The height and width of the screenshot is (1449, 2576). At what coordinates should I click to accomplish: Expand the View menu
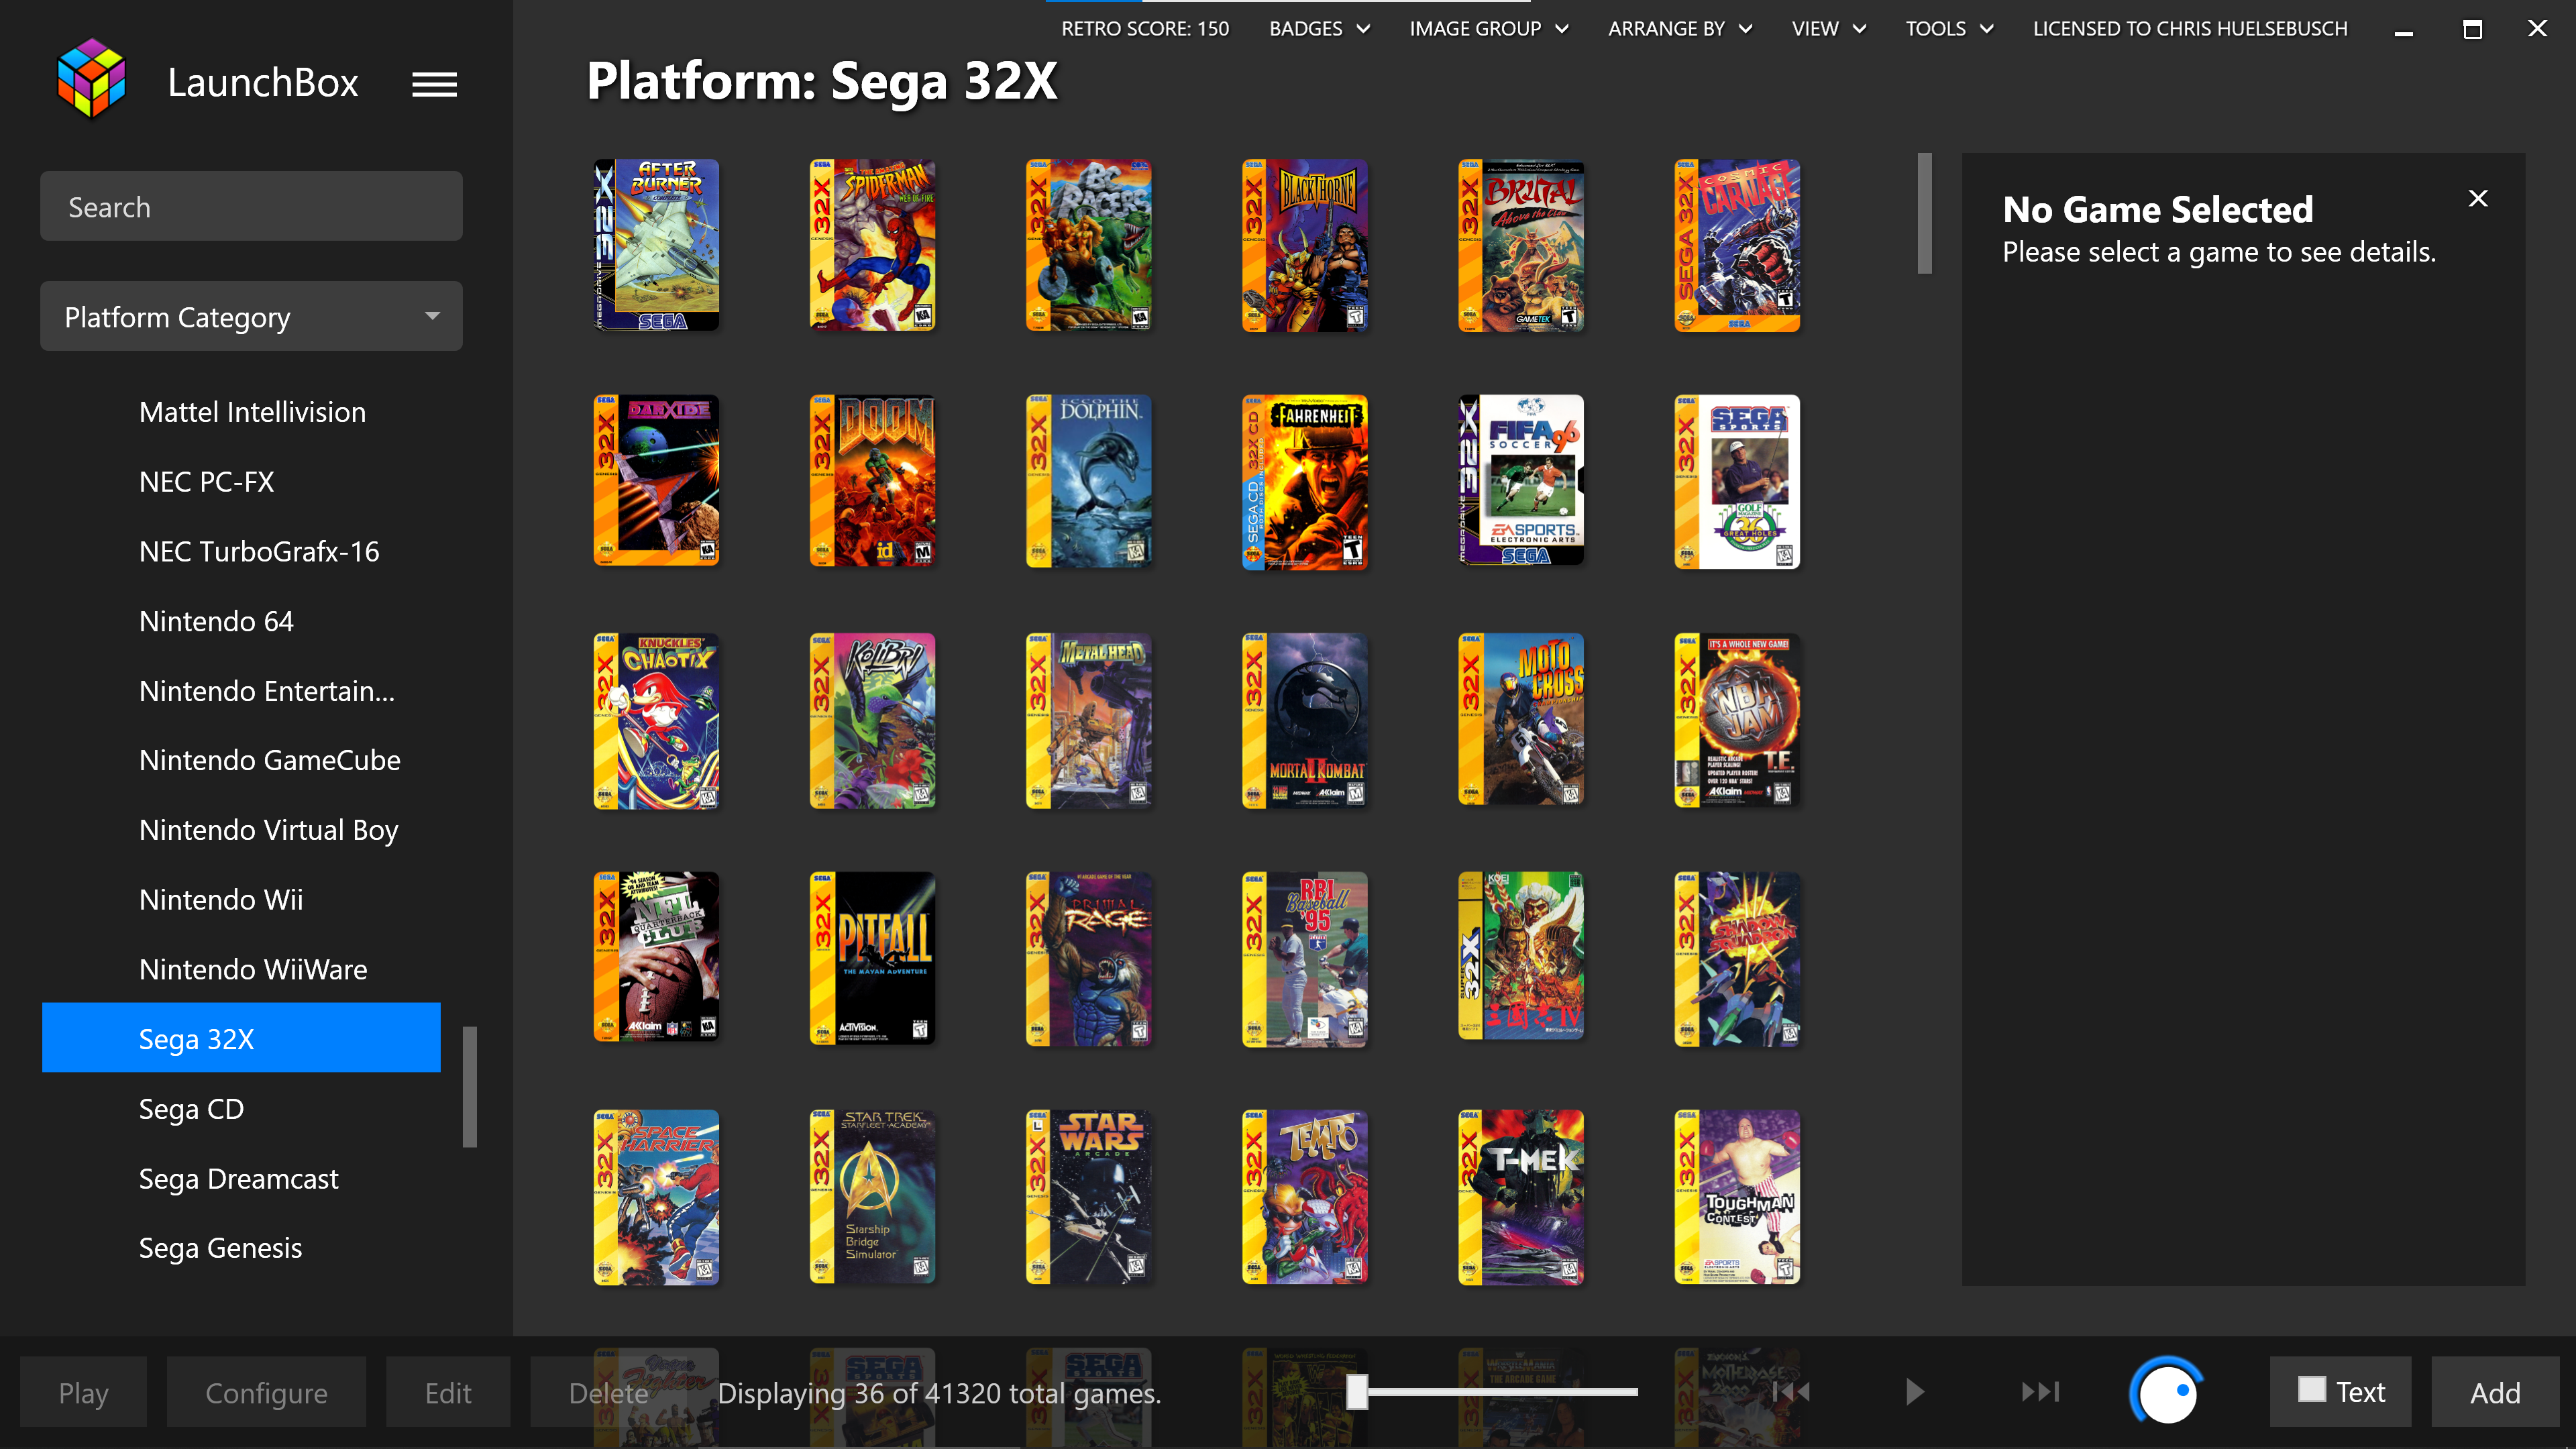1829,28
